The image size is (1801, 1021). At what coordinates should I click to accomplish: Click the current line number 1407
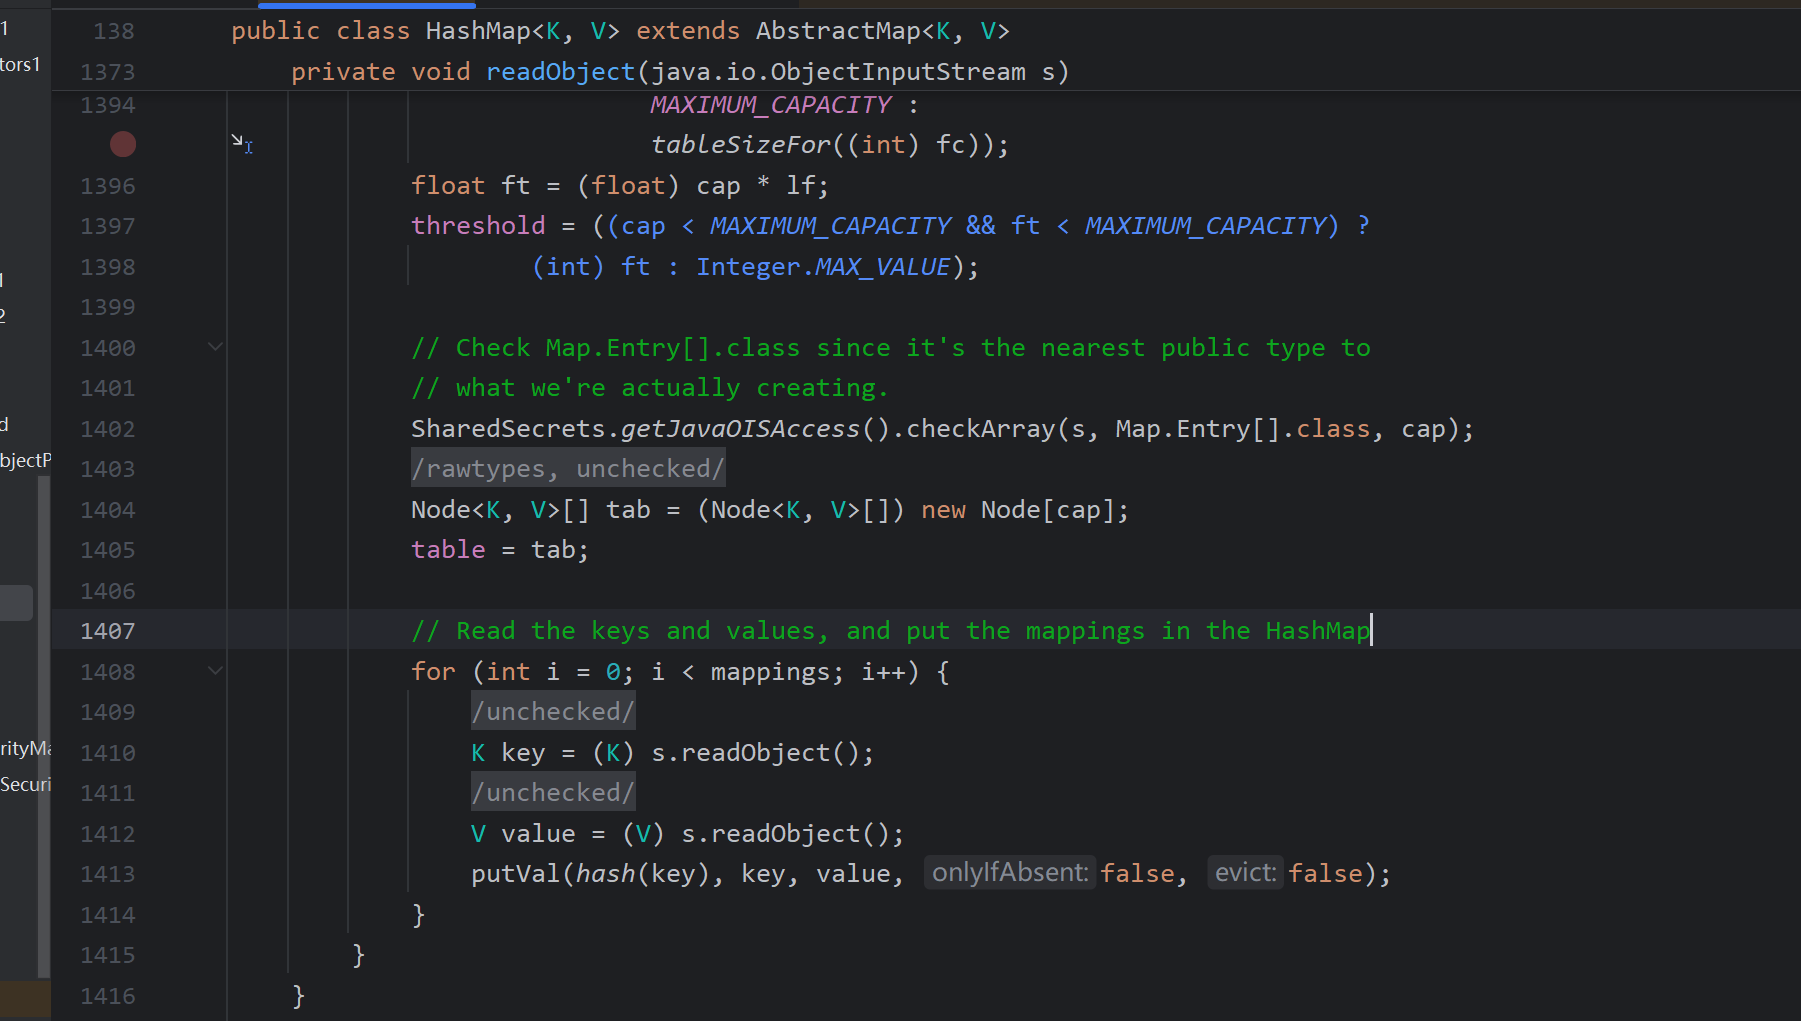pos(108,631)
